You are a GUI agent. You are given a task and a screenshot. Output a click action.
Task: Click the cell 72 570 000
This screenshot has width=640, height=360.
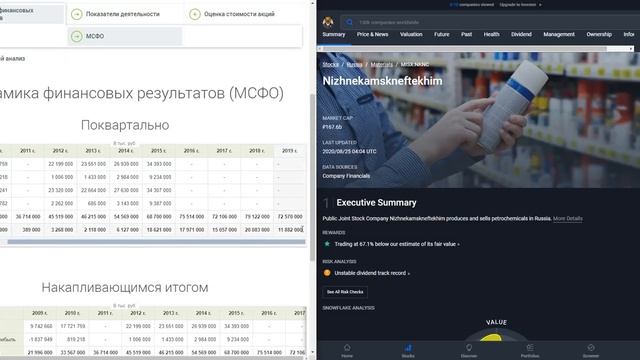pos(290,216)
